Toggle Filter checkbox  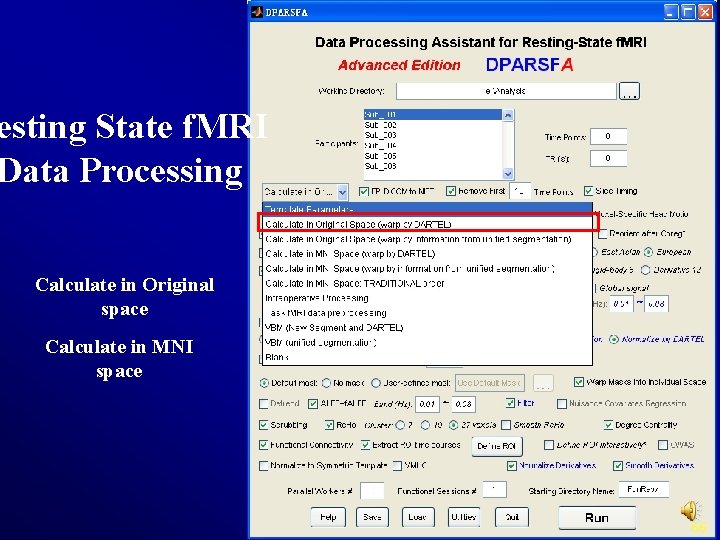coord(510,403)
